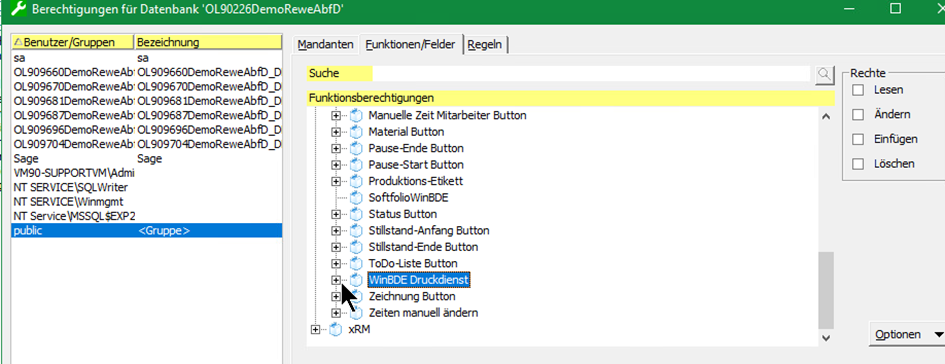Select user sa in the list

pos(146,58)
